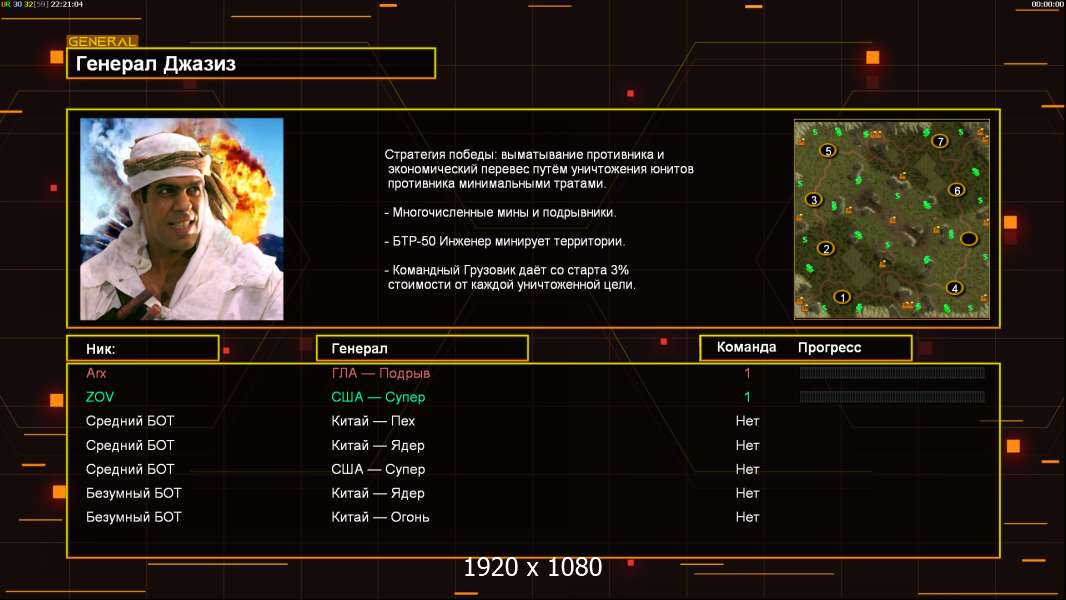Click General Джазиз portrait image
1066x600 pixels.
click(182, 219)
